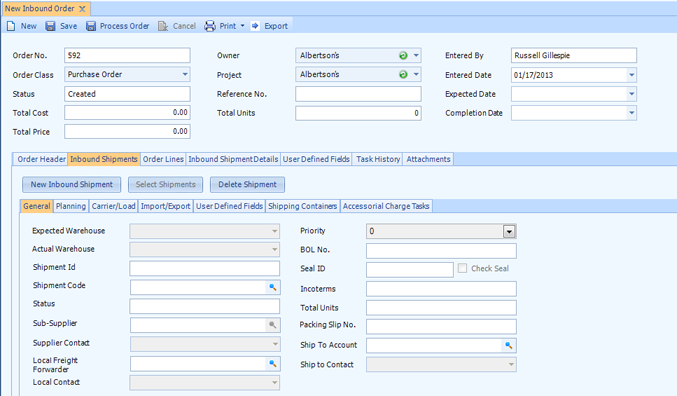
Task: Open the Local Contact dropdown
Action: coord(274,382)
